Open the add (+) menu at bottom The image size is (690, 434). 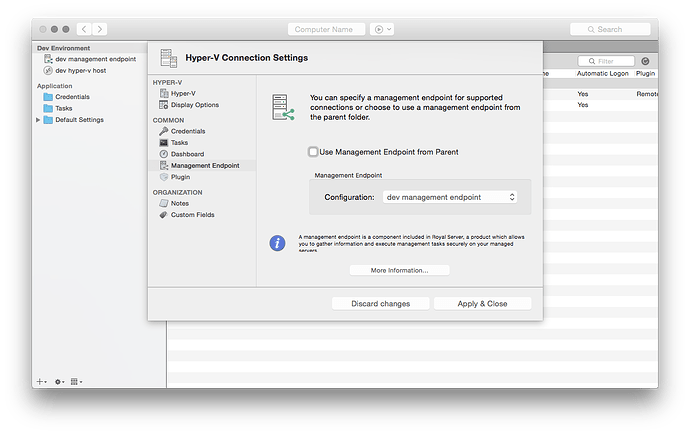41,381
